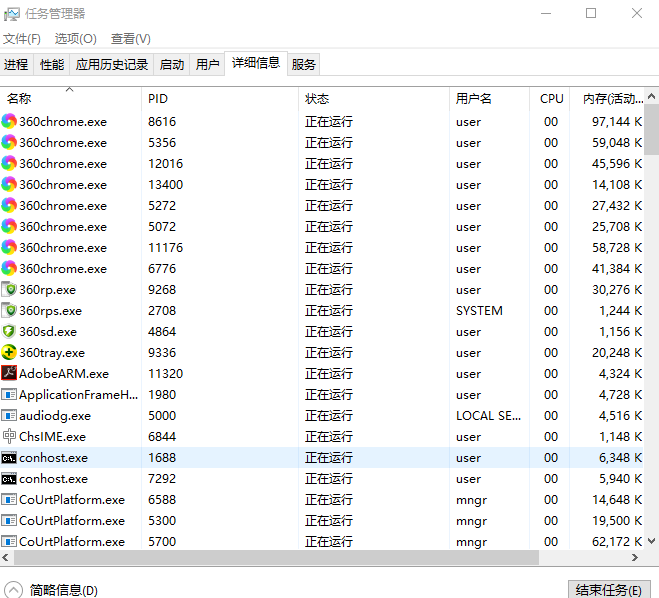Select the 详细信息 tab
This screenshot has width=659, height=598.
pos(256,63)
